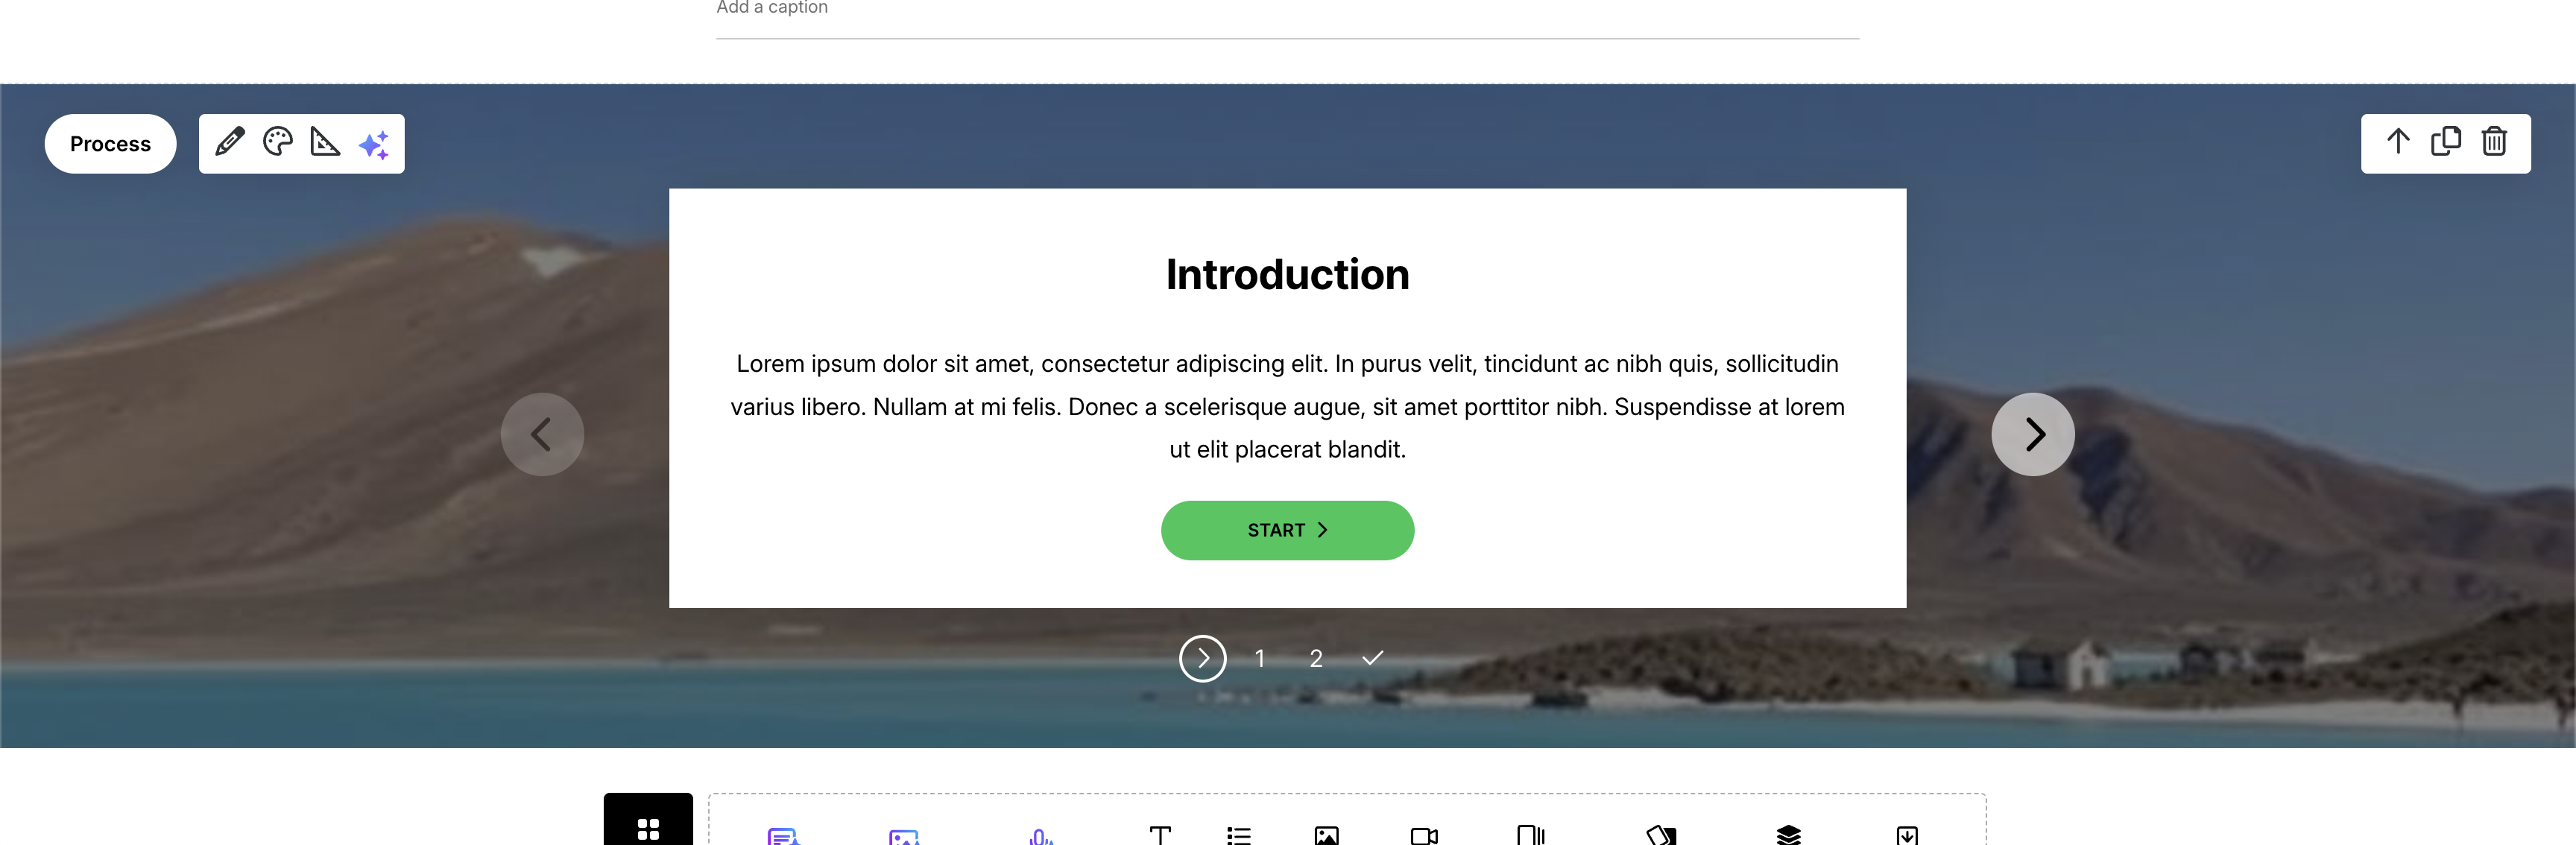Screen dimensions: 2576x845
Task: Insert a text block
Action: 1160,835
